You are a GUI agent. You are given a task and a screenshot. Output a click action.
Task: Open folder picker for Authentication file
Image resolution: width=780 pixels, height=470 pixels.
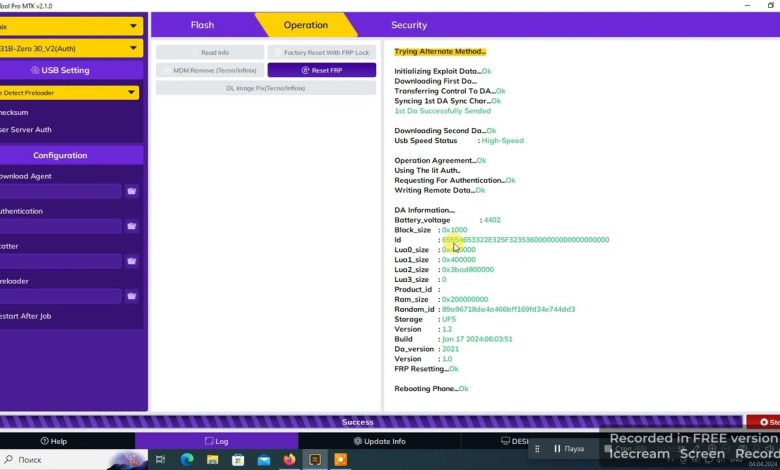132,226
